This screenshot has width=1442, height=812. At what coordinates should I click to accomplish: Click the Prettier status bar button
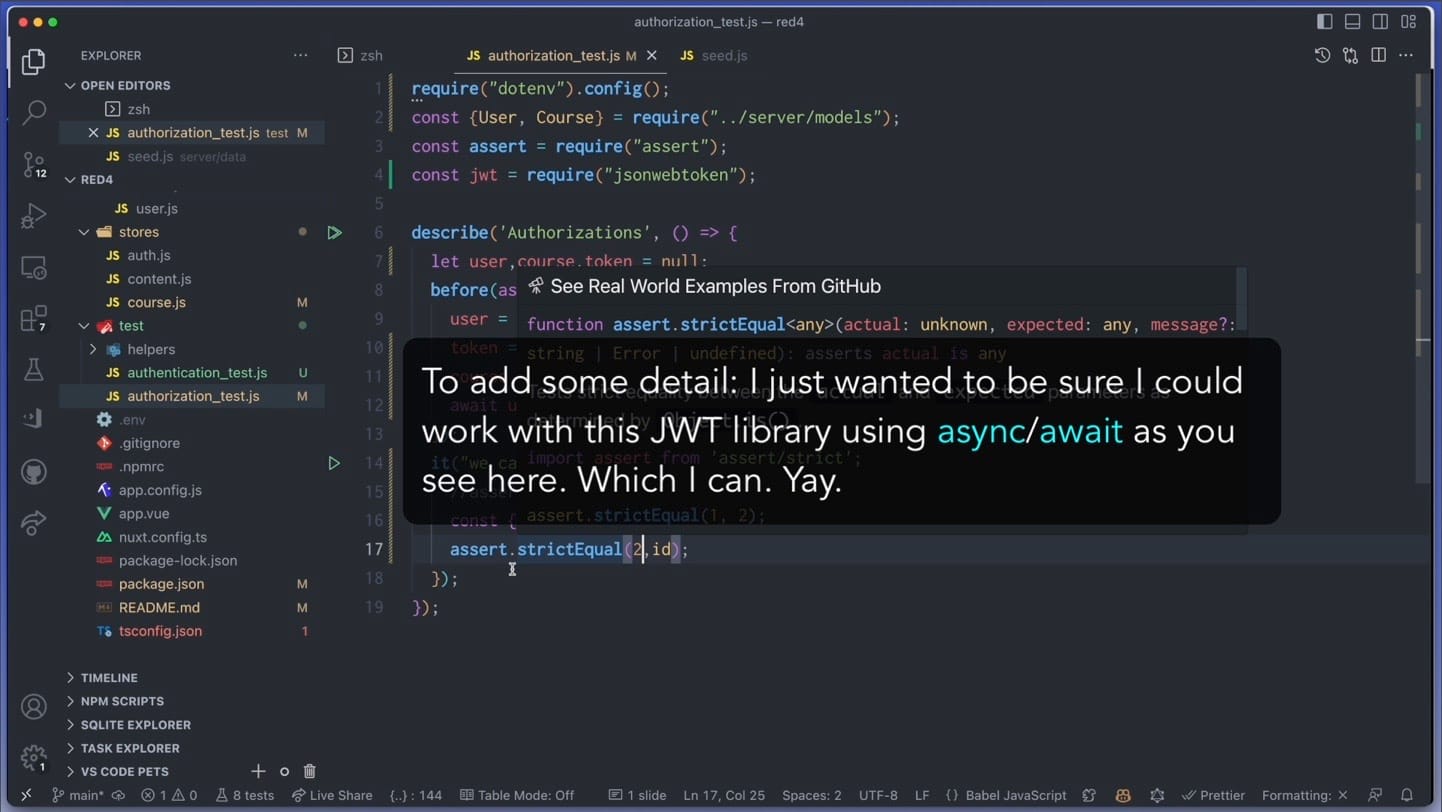[1213, 796]
